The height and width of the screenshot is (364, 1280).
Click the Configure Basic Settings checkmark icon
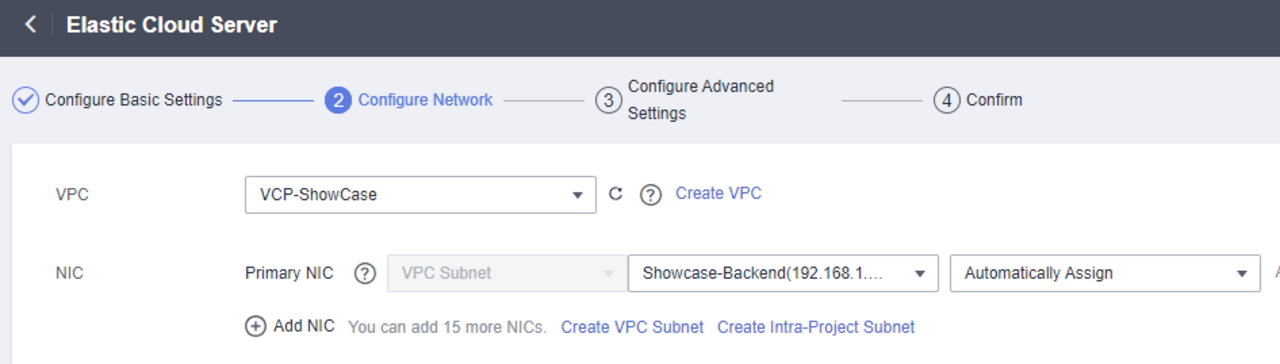[x=25, y=100]
